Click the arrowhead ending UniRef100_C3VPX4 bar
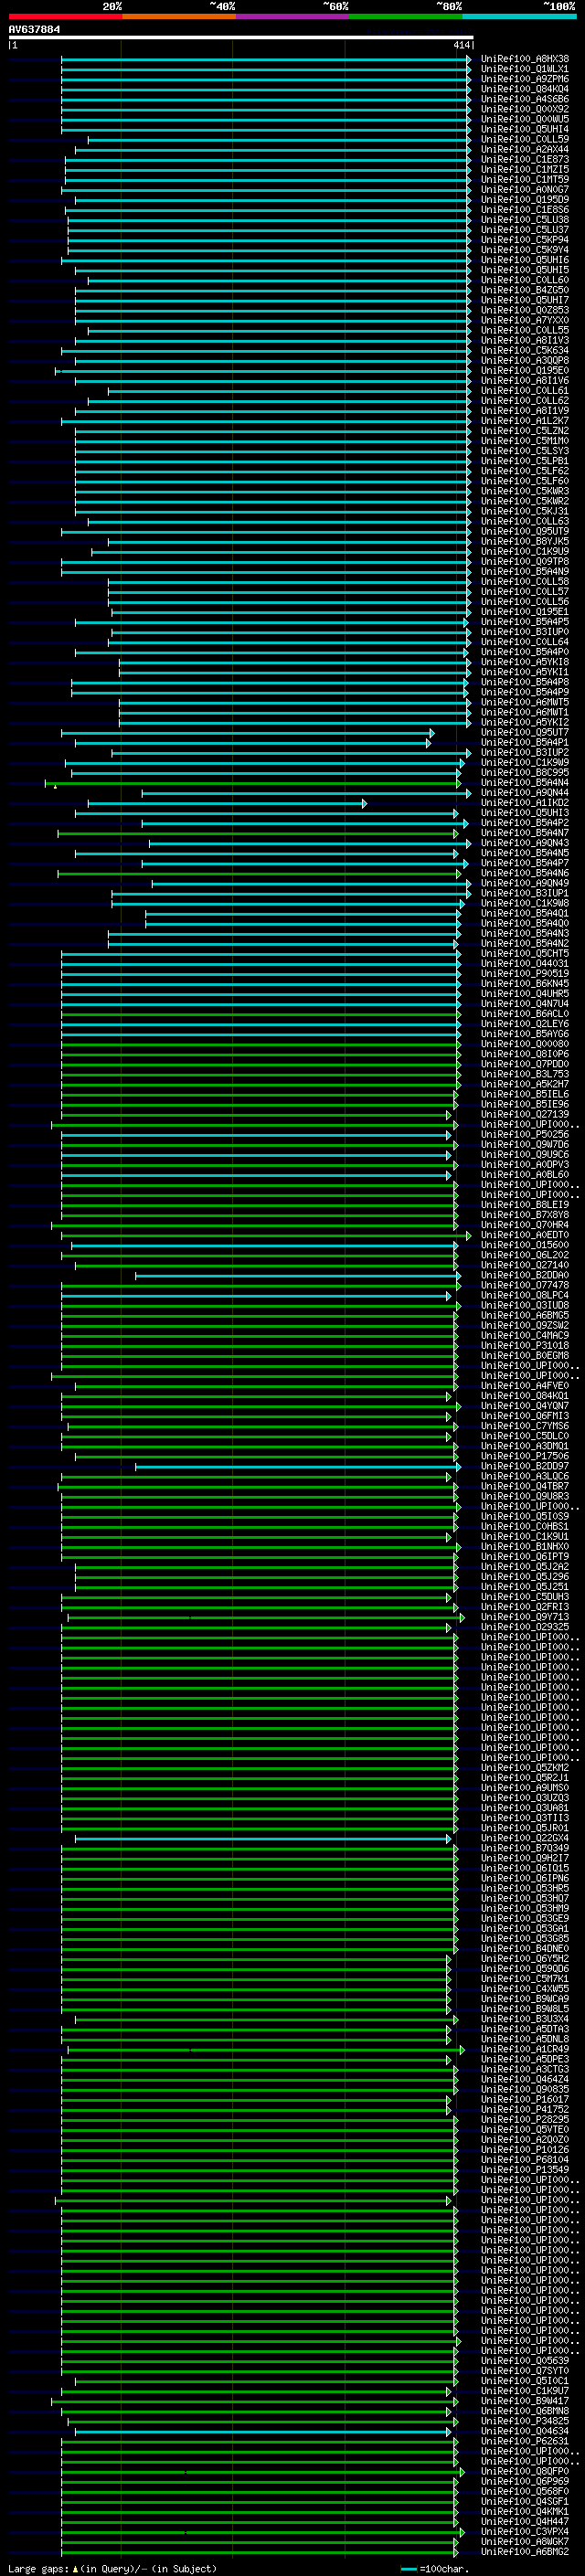Image resolution: width=585 pixels, height=2576 pixels. click(x=462, y=2532)
